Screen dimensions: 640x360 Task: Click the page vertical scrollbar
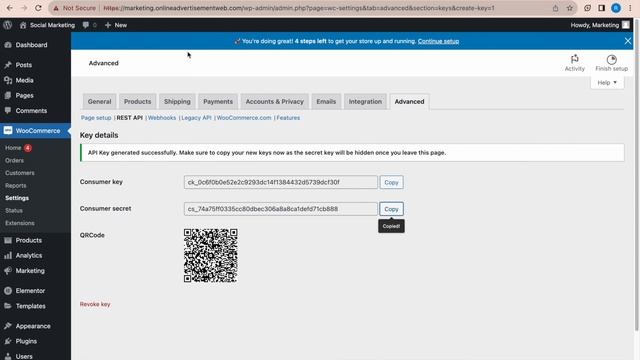coord(636,176)
